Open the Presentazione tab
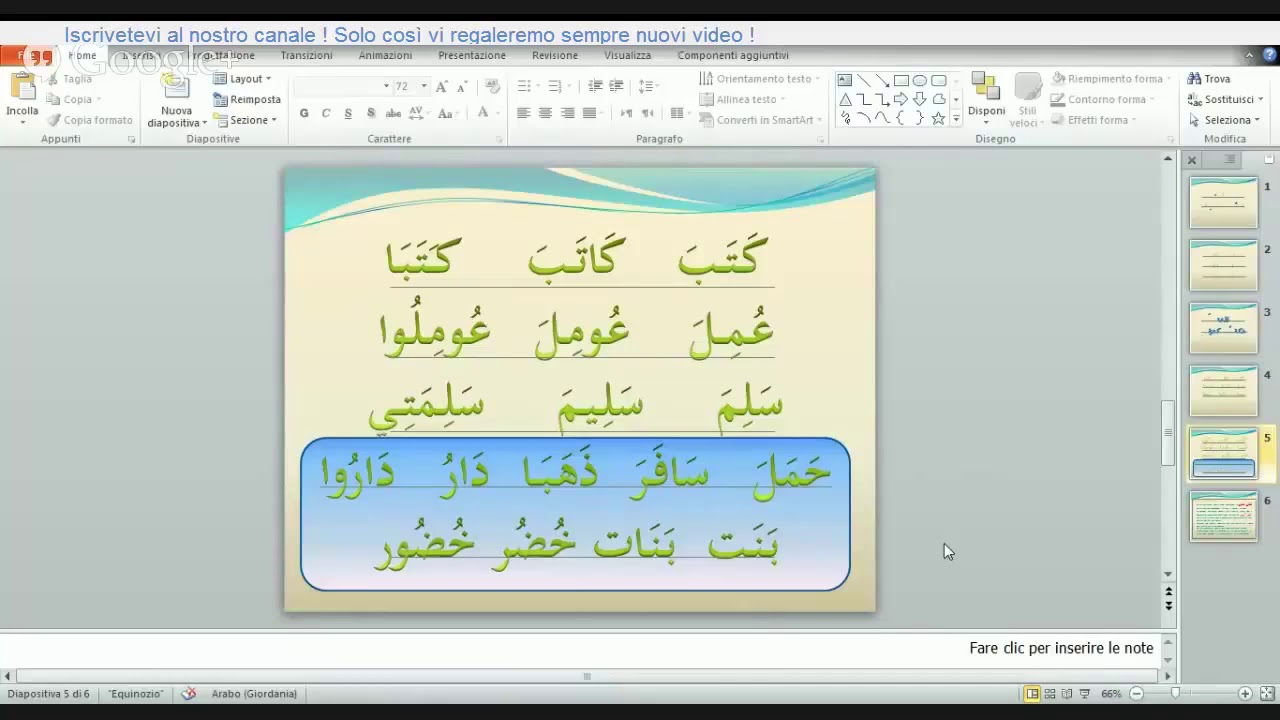The width and height of the screenshot is (1280, 720). pos(472,56)
